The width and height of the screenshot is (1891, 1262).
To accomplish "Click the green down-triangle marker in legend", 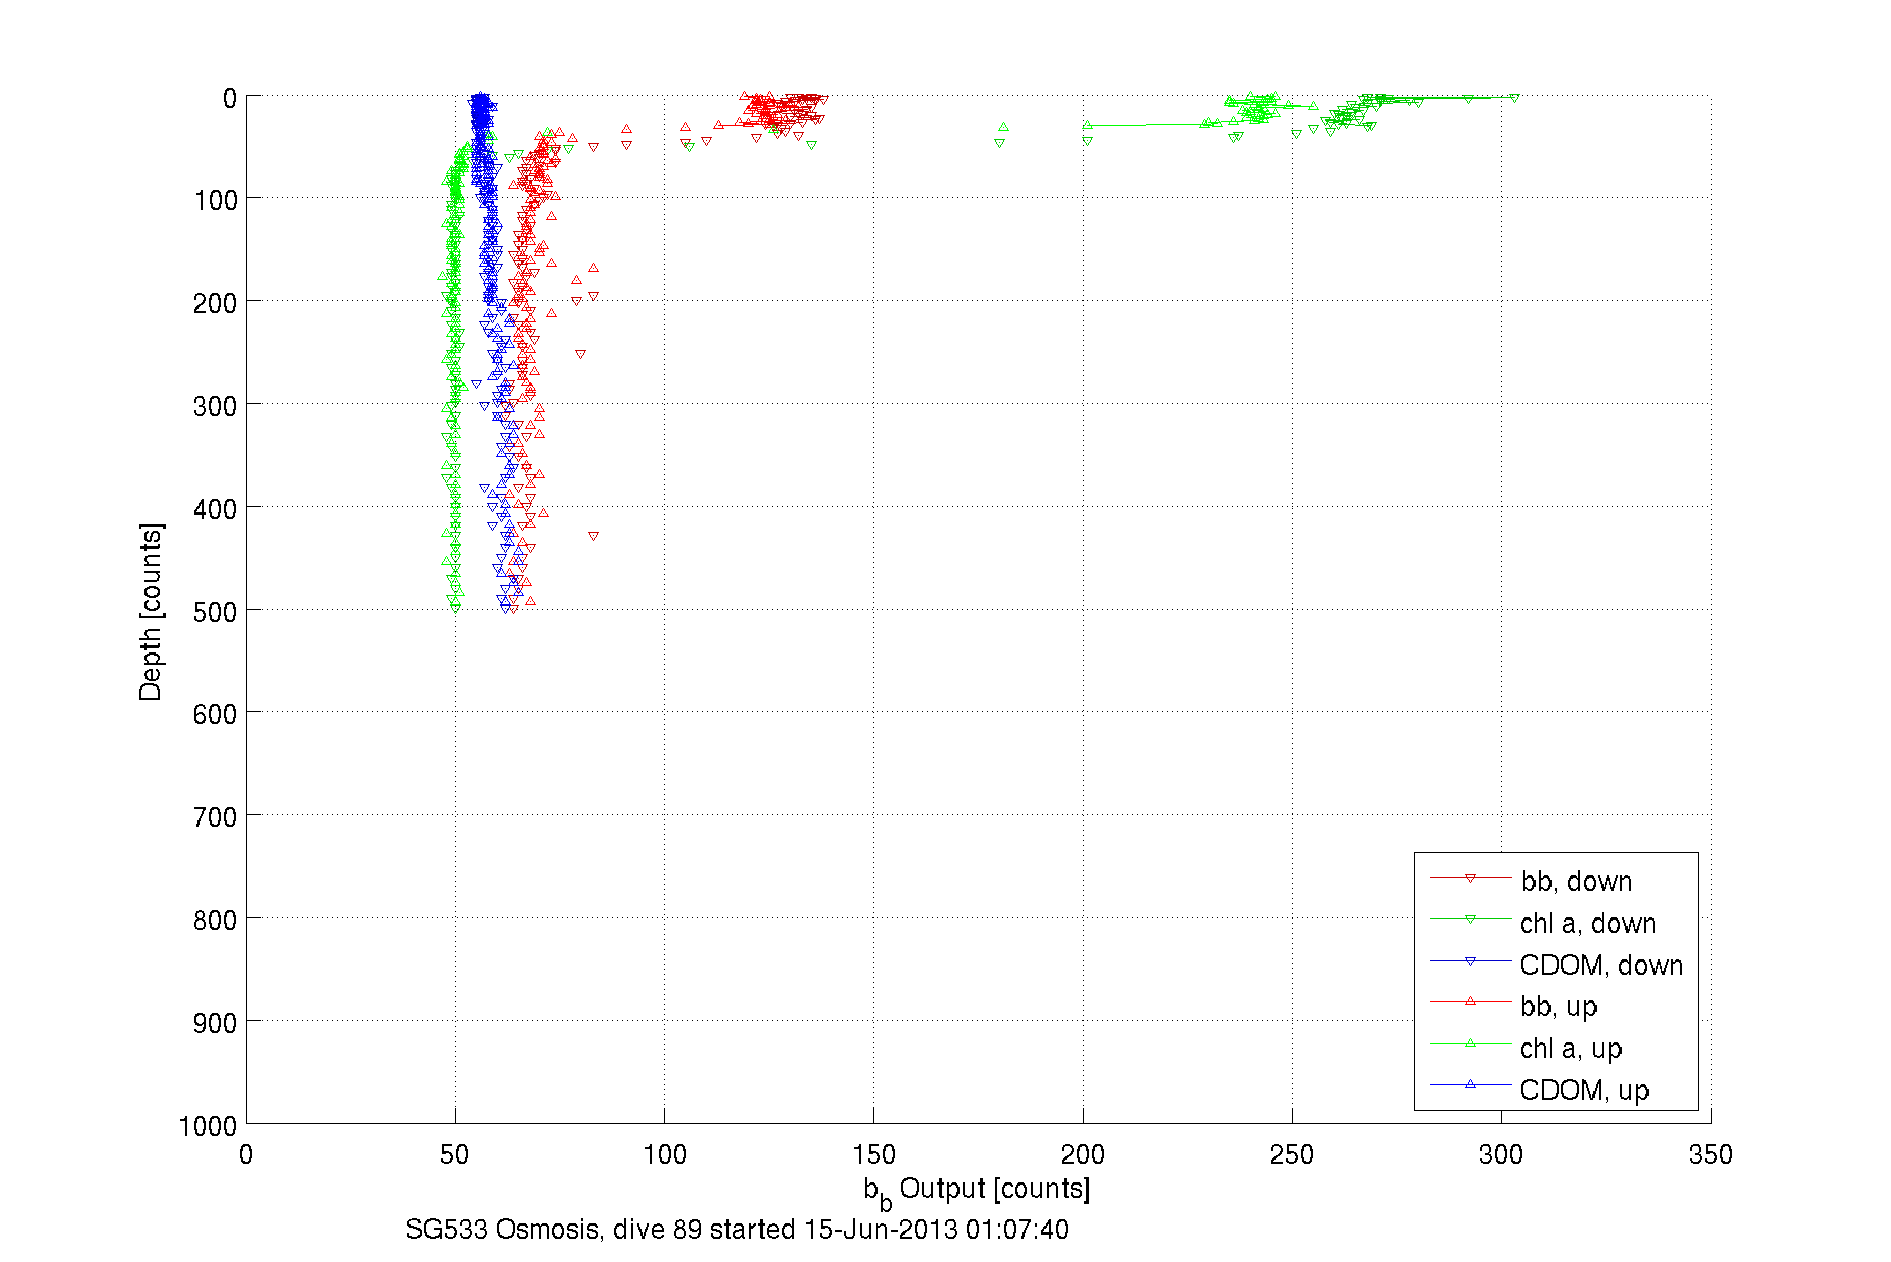I will [x=1470, y=919].
